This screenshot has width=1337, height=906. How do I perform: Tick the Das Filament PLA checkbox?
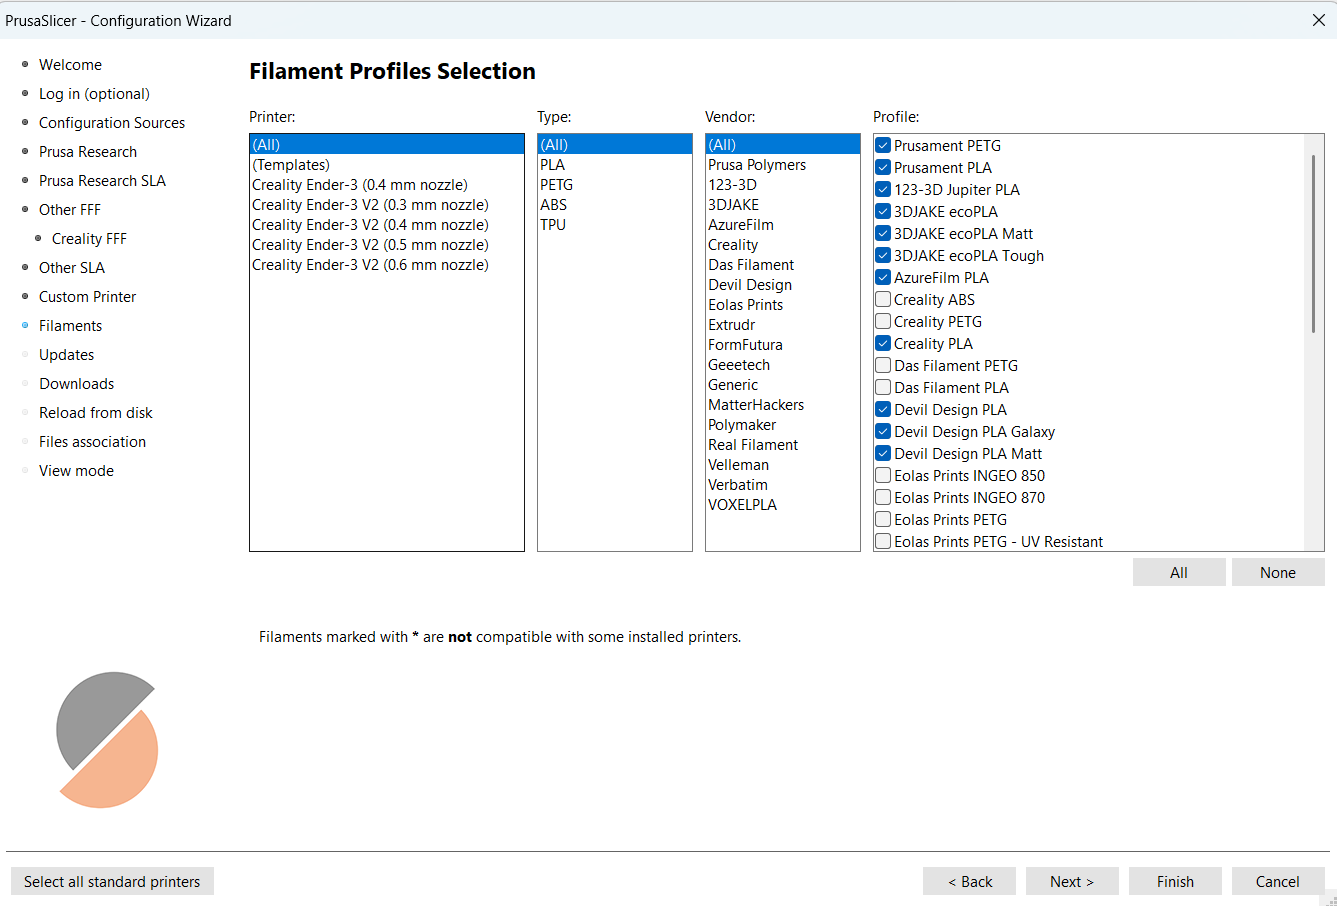click(883, 388)
